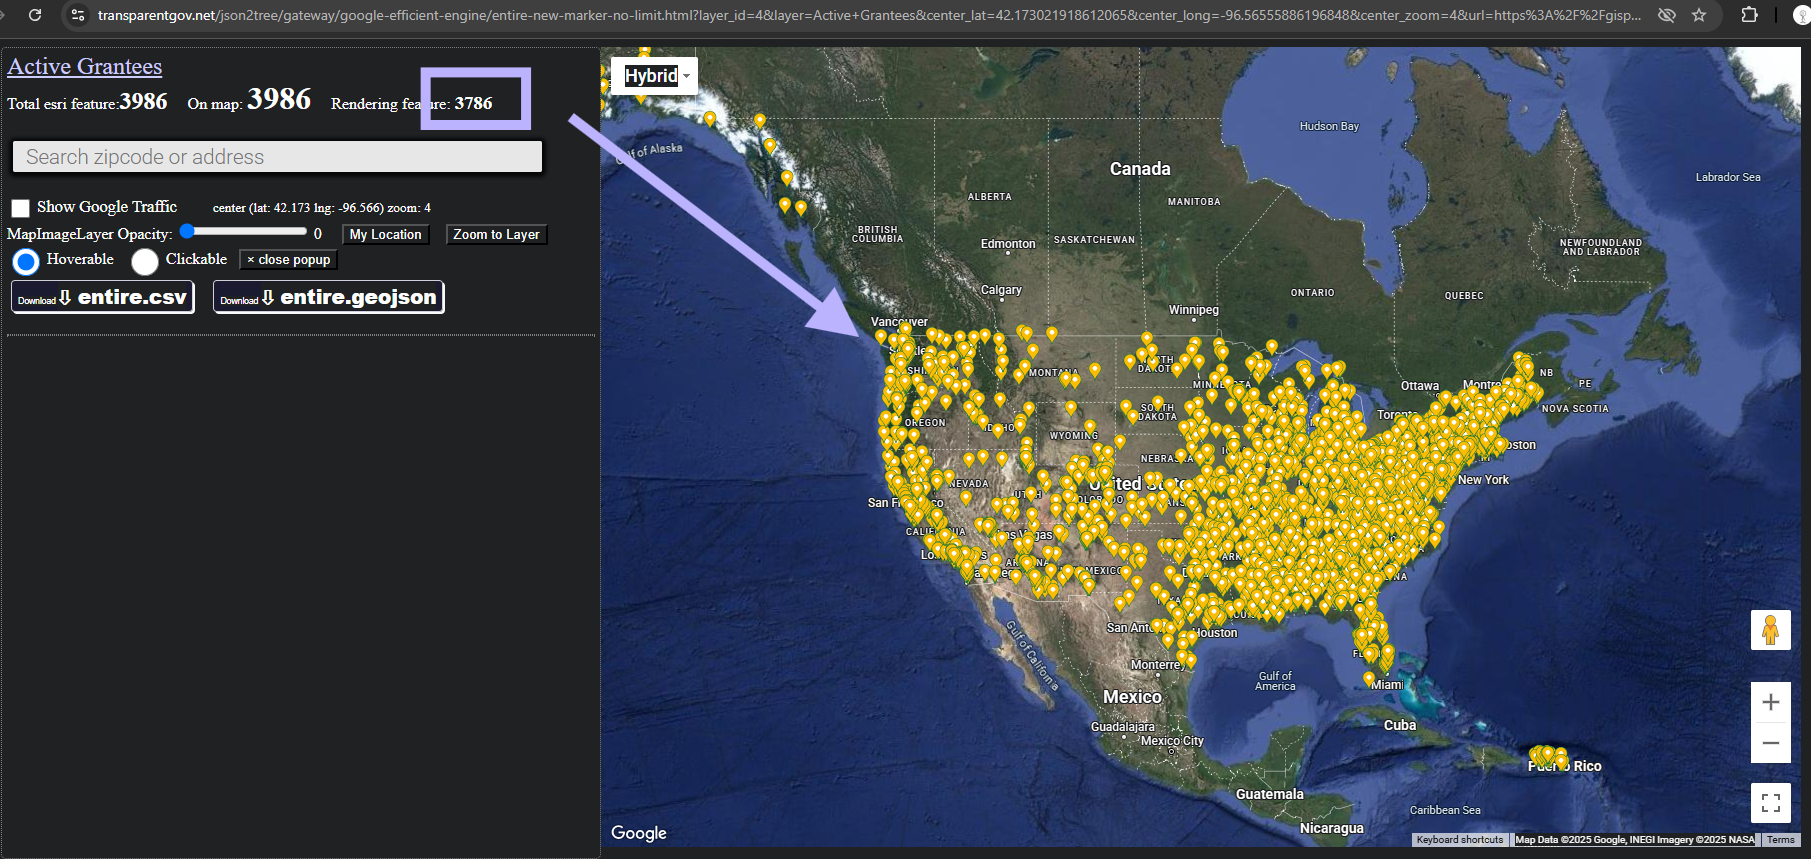The width and height of the screenshot is (1811, 859).
Task: Close the popup with close popup button
Action: [x=288, y=259]
